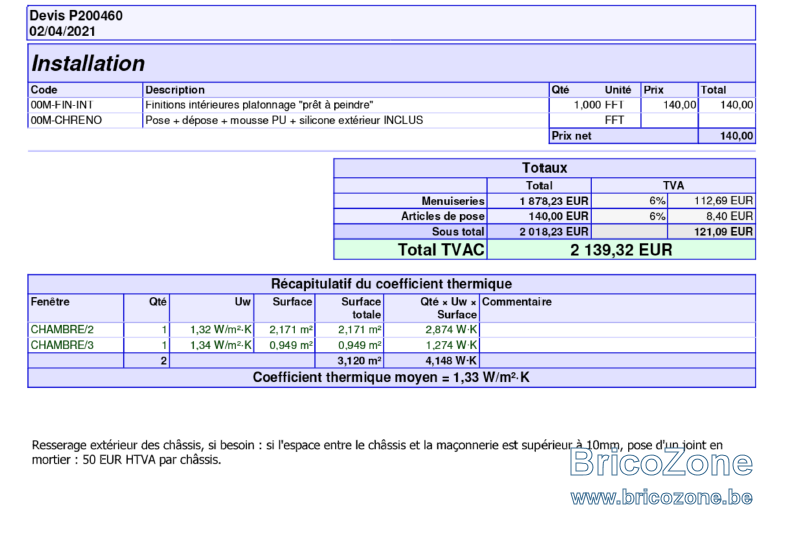
Task: Click the Finitions intérieures plafonnage description
Action: coord(259,105)
